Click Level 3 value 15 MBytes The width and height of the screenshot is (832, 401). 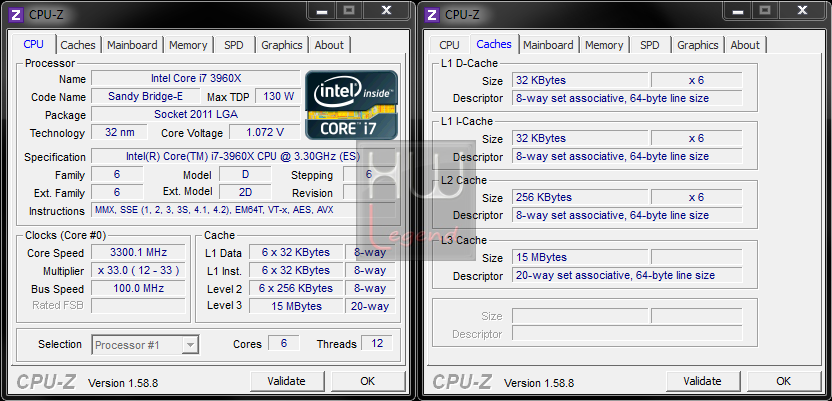296,306
